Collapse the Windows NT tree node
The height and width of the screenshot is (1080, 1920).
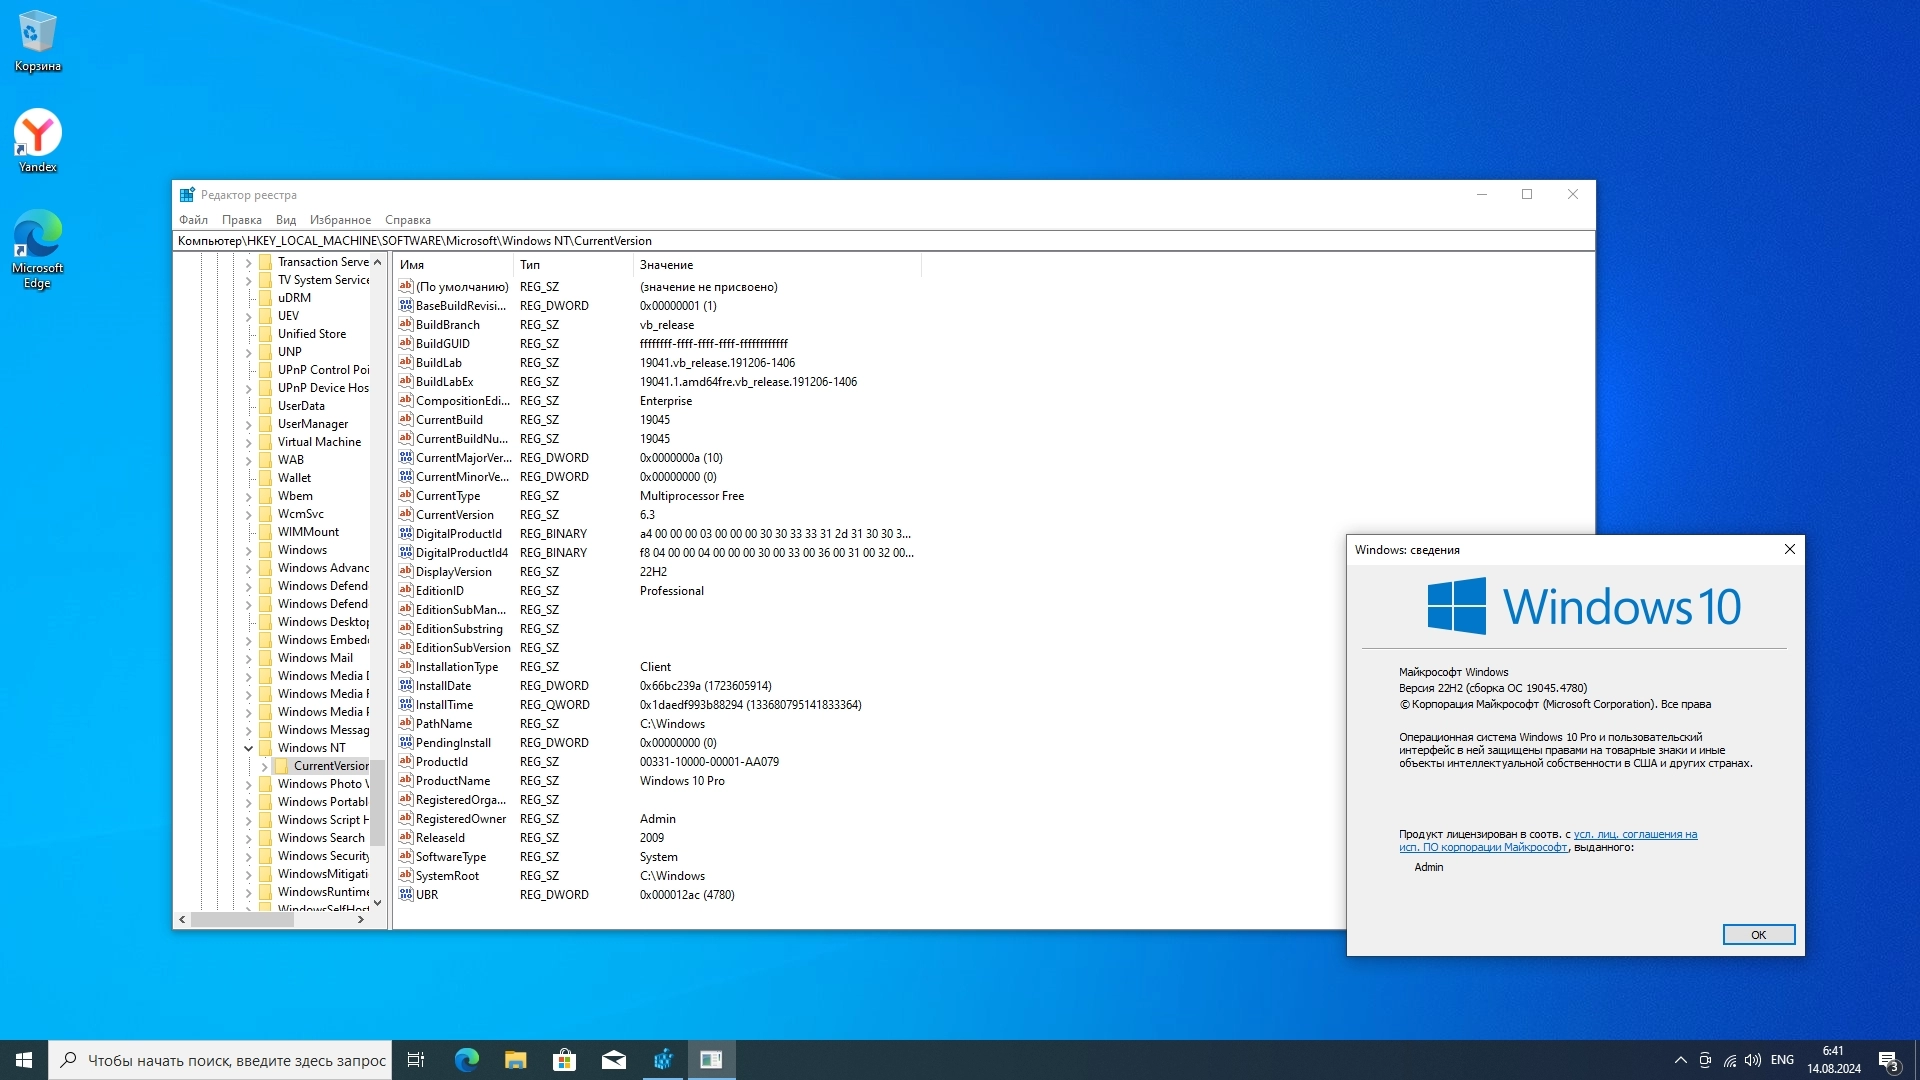pos(249,748)
